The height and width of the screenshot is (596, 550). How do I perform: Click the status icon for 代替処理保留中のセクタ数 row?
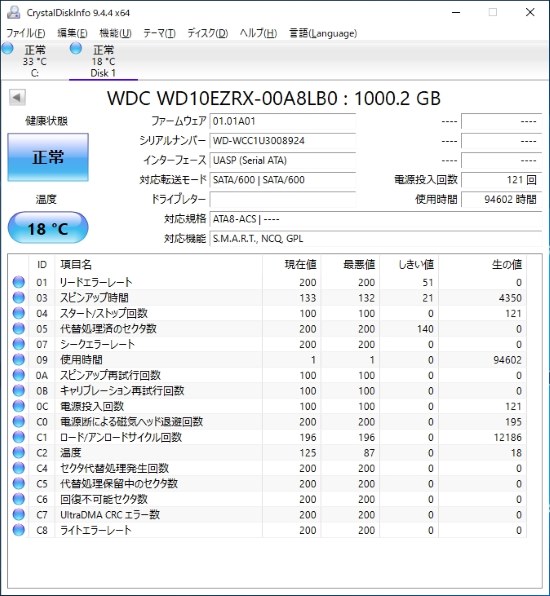pos(19,483)
